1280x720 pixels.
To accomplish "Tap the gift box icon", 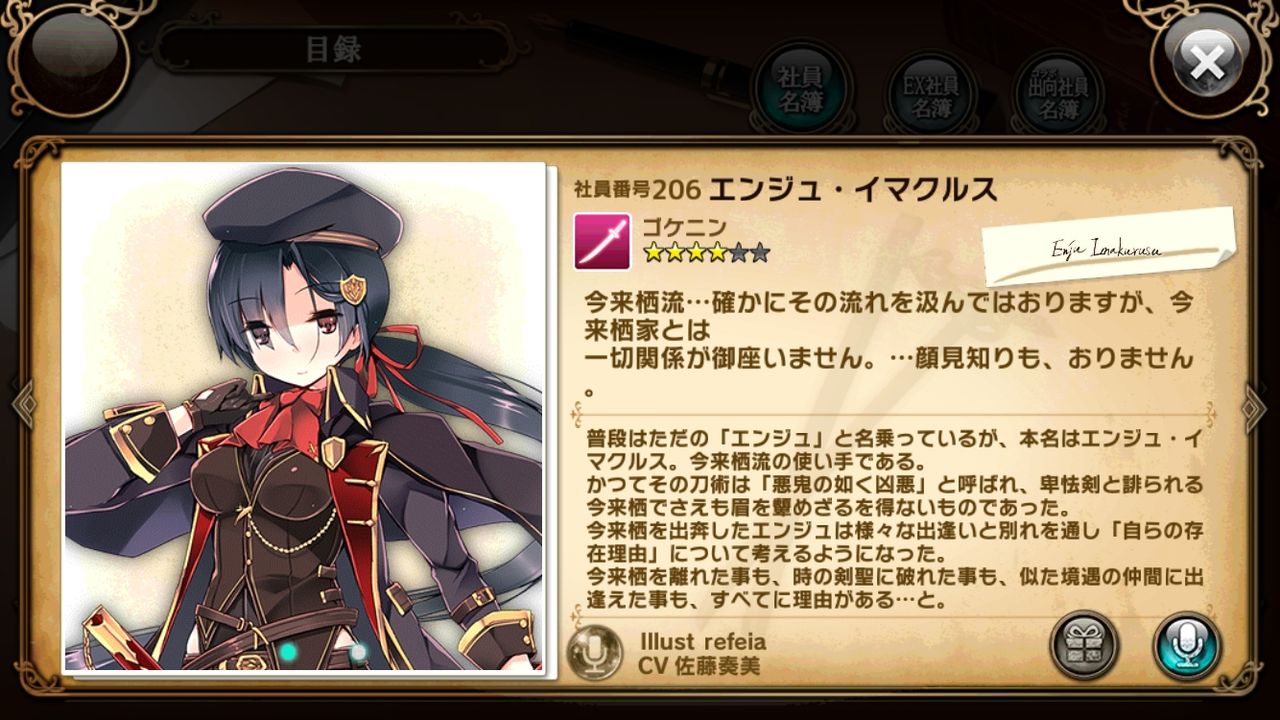I will click(x=1084, y=647).
